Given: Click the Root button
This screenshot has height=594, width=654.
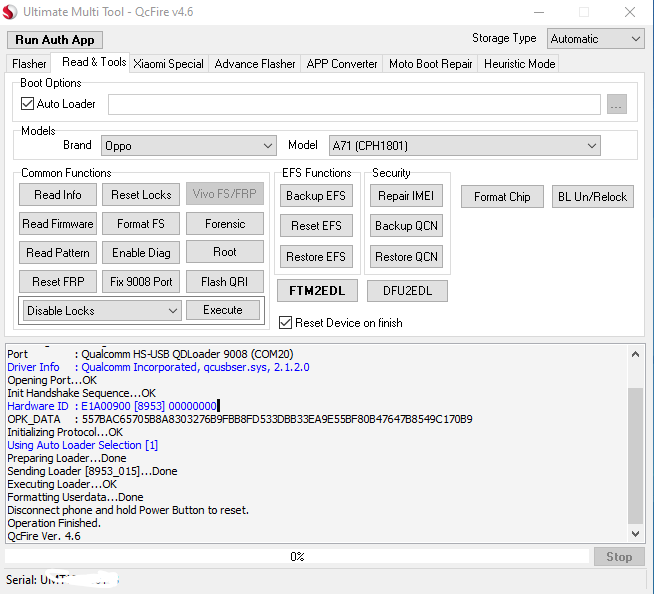Looking at the screenshot, I should 225,252.
